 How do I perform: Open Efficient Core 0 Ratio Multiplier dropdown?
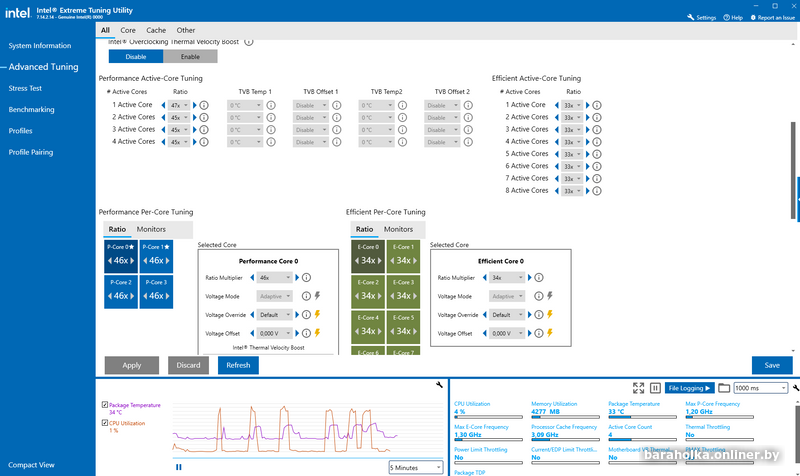pyautogui.click(x=507, y=278)
